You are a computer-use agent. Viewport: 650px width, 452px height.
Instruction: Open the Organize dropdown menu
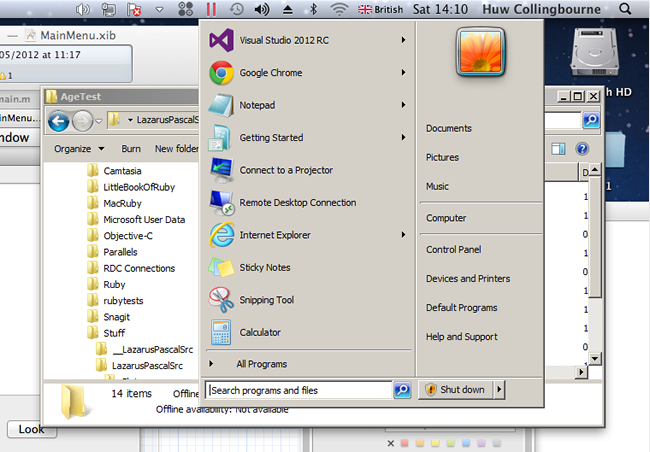click(x=79, y=149)
